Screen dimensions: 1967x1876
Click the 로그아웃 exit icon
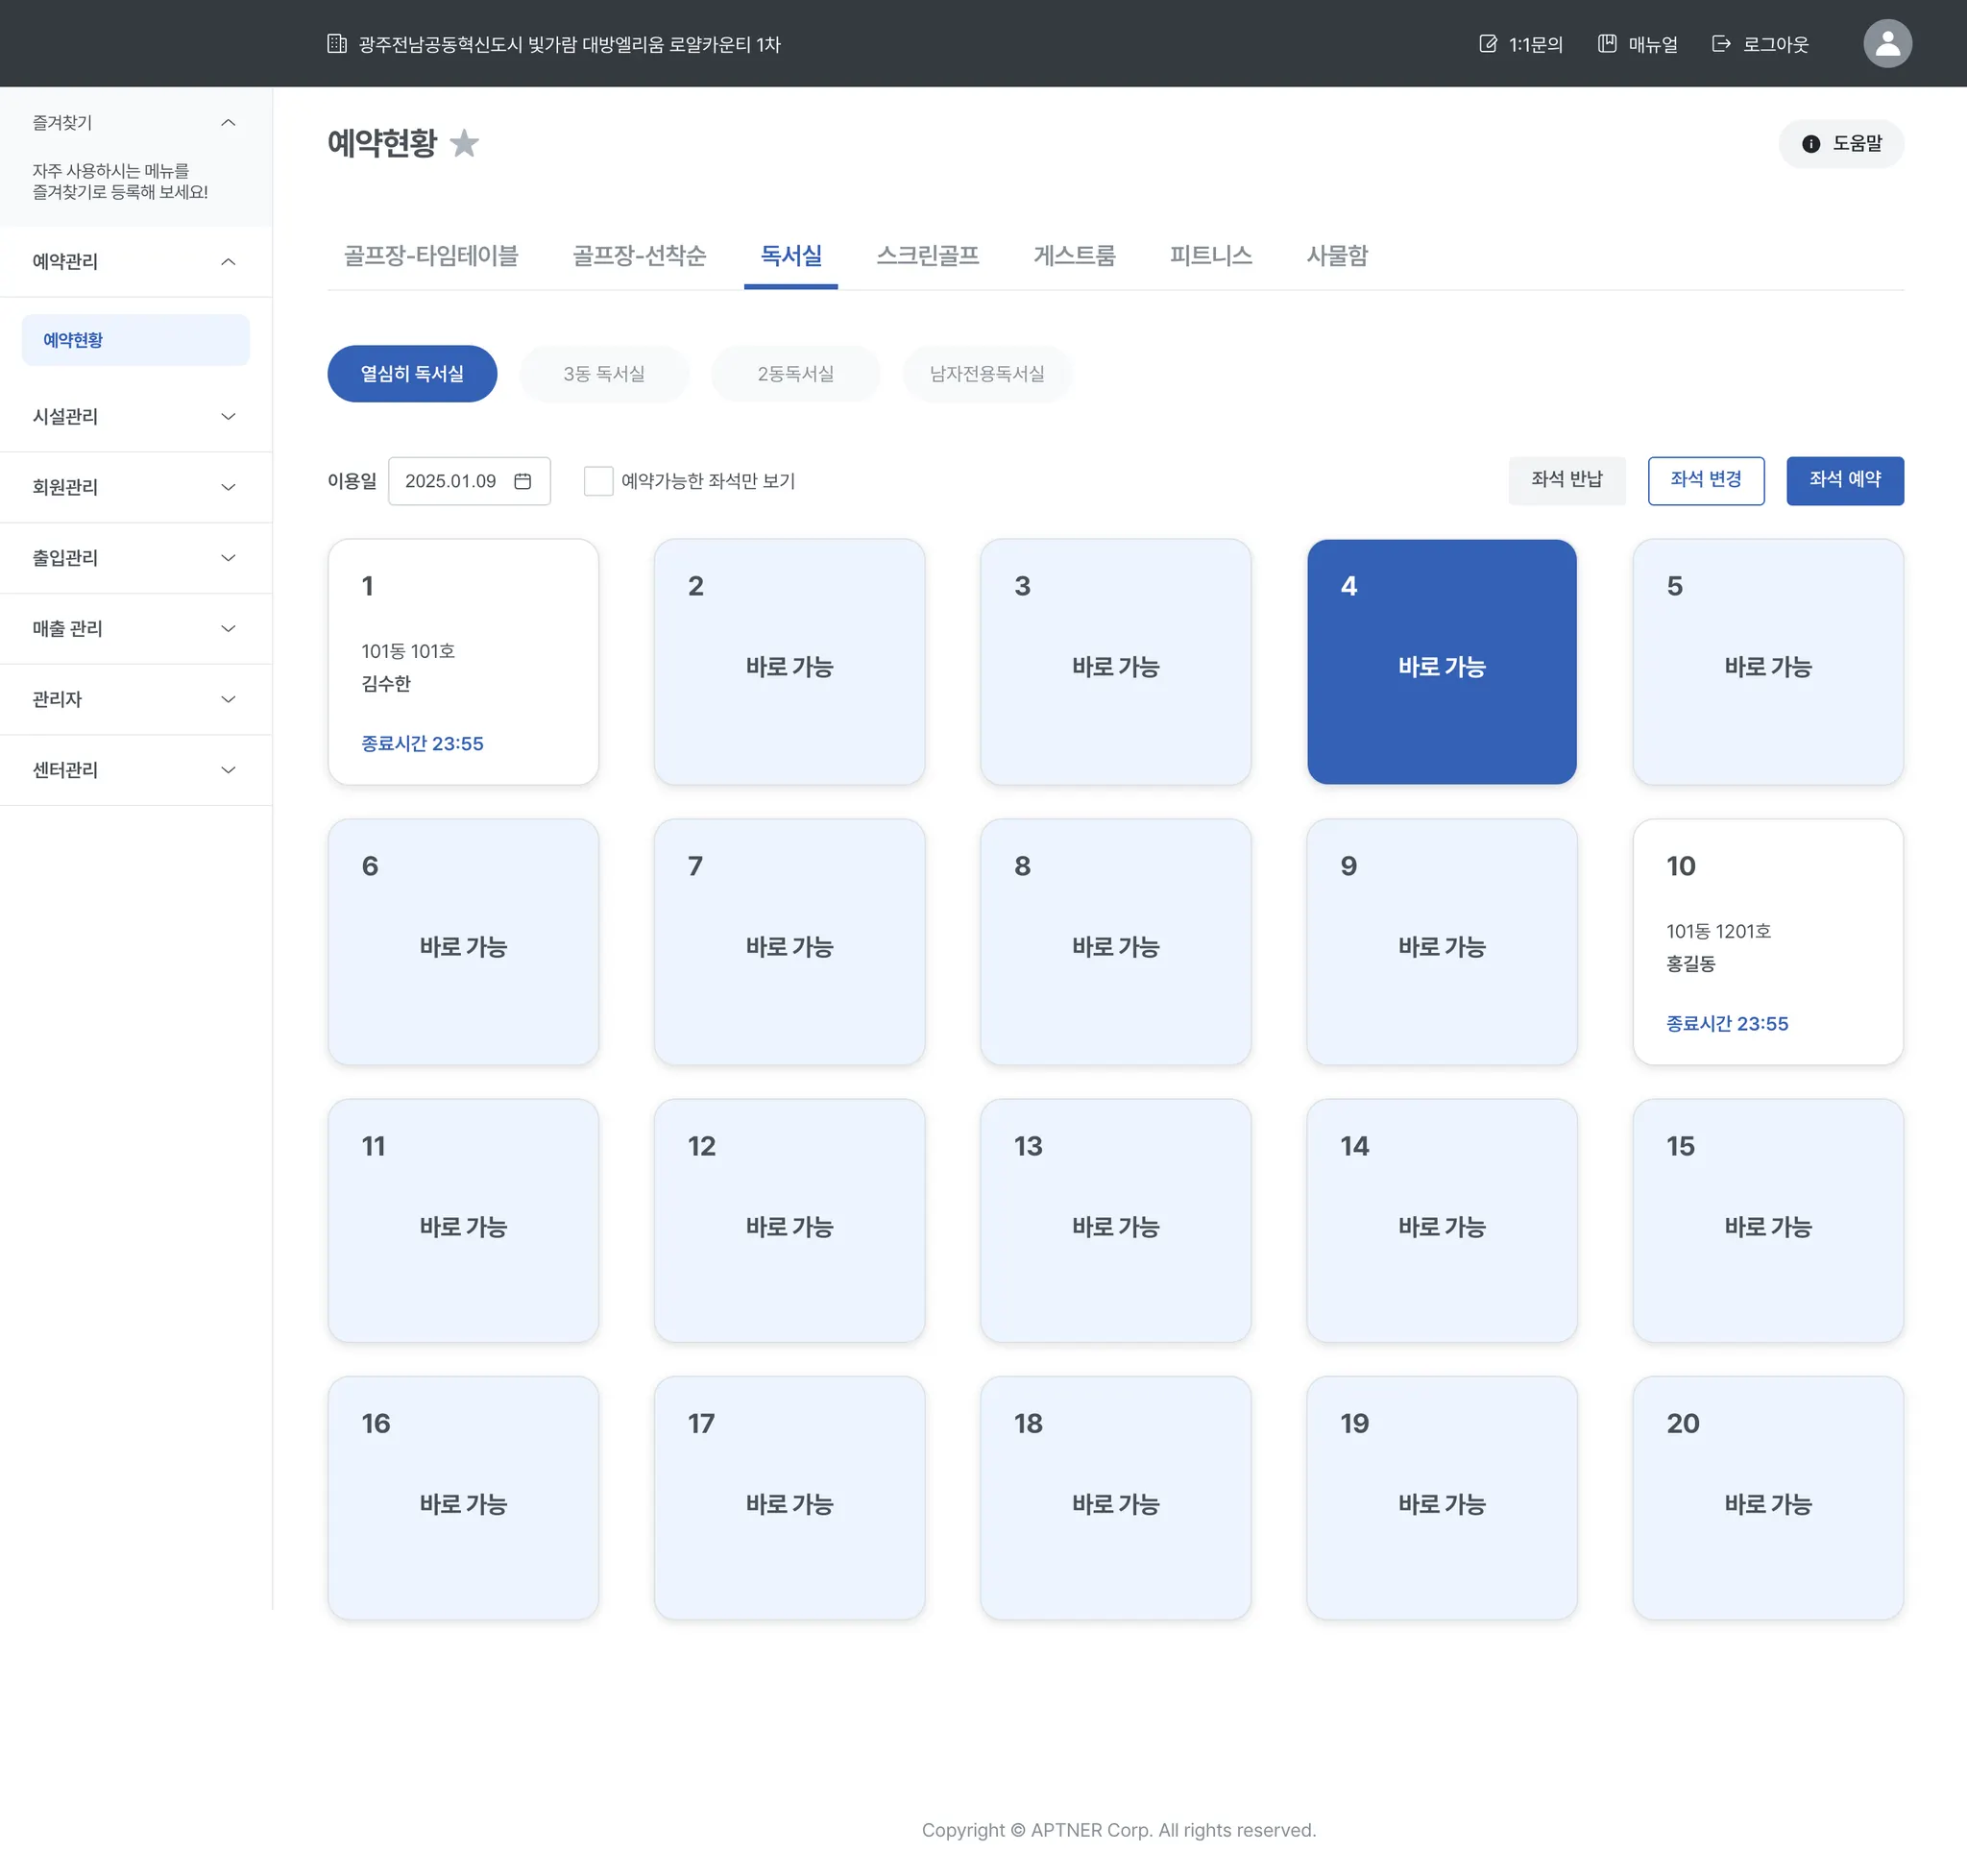[x=1720, y=44]
